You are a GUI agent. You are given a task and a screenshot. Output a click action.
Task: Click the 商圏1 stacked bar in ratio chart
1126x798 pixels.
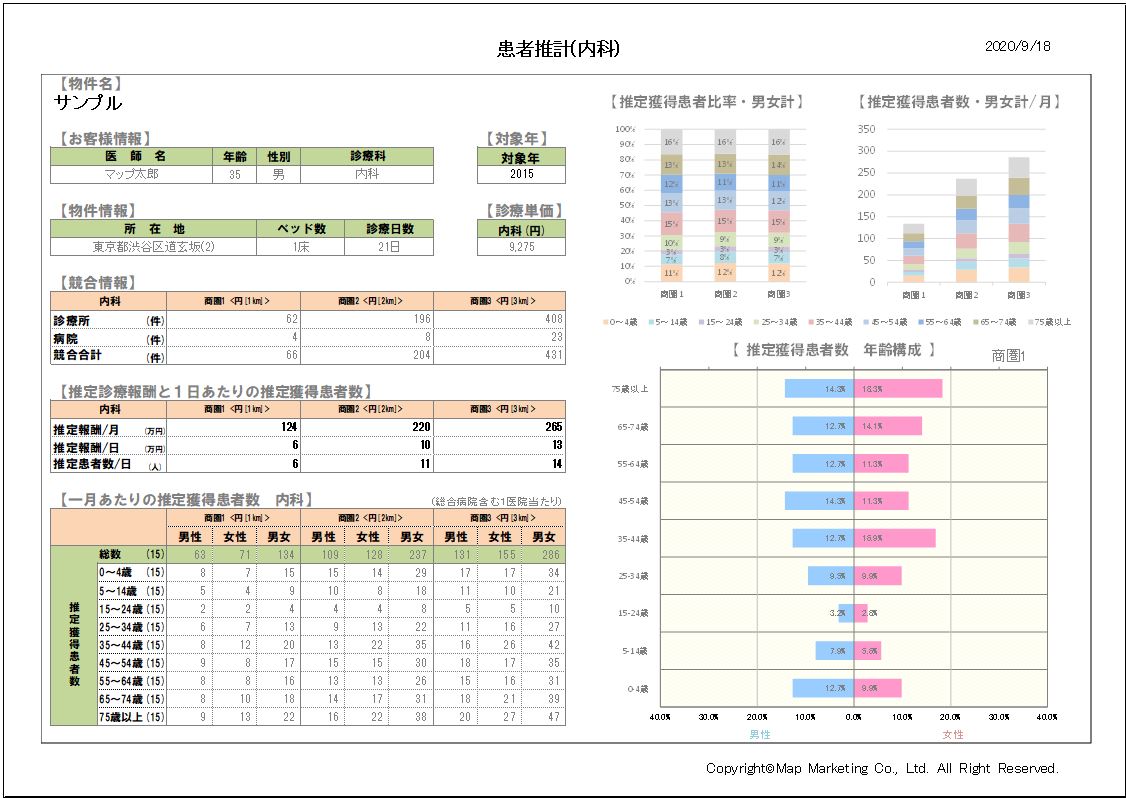point(671,205)
